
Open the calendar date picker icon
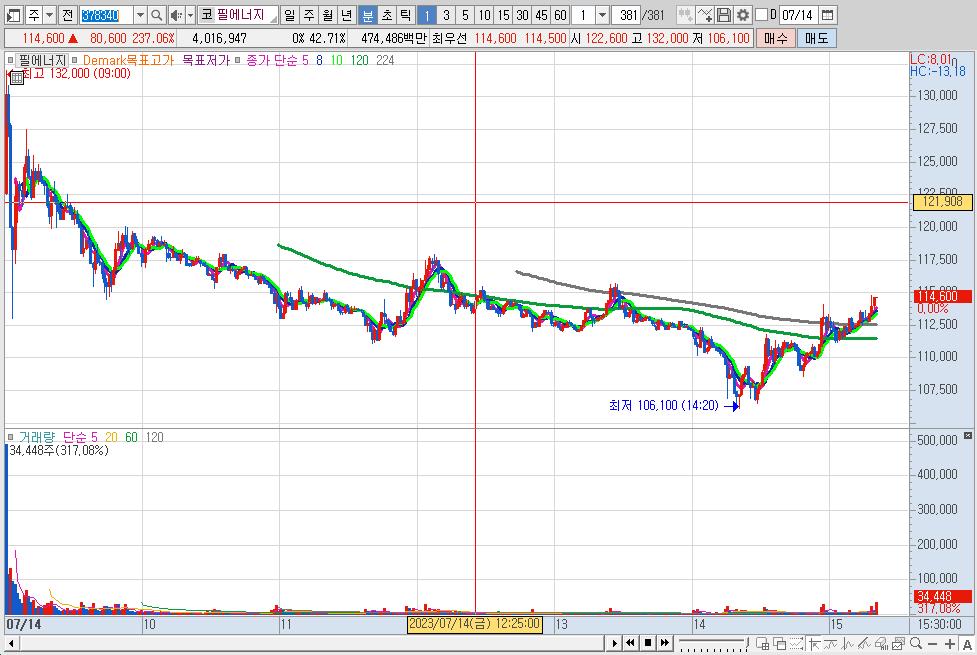coord(827,15)
